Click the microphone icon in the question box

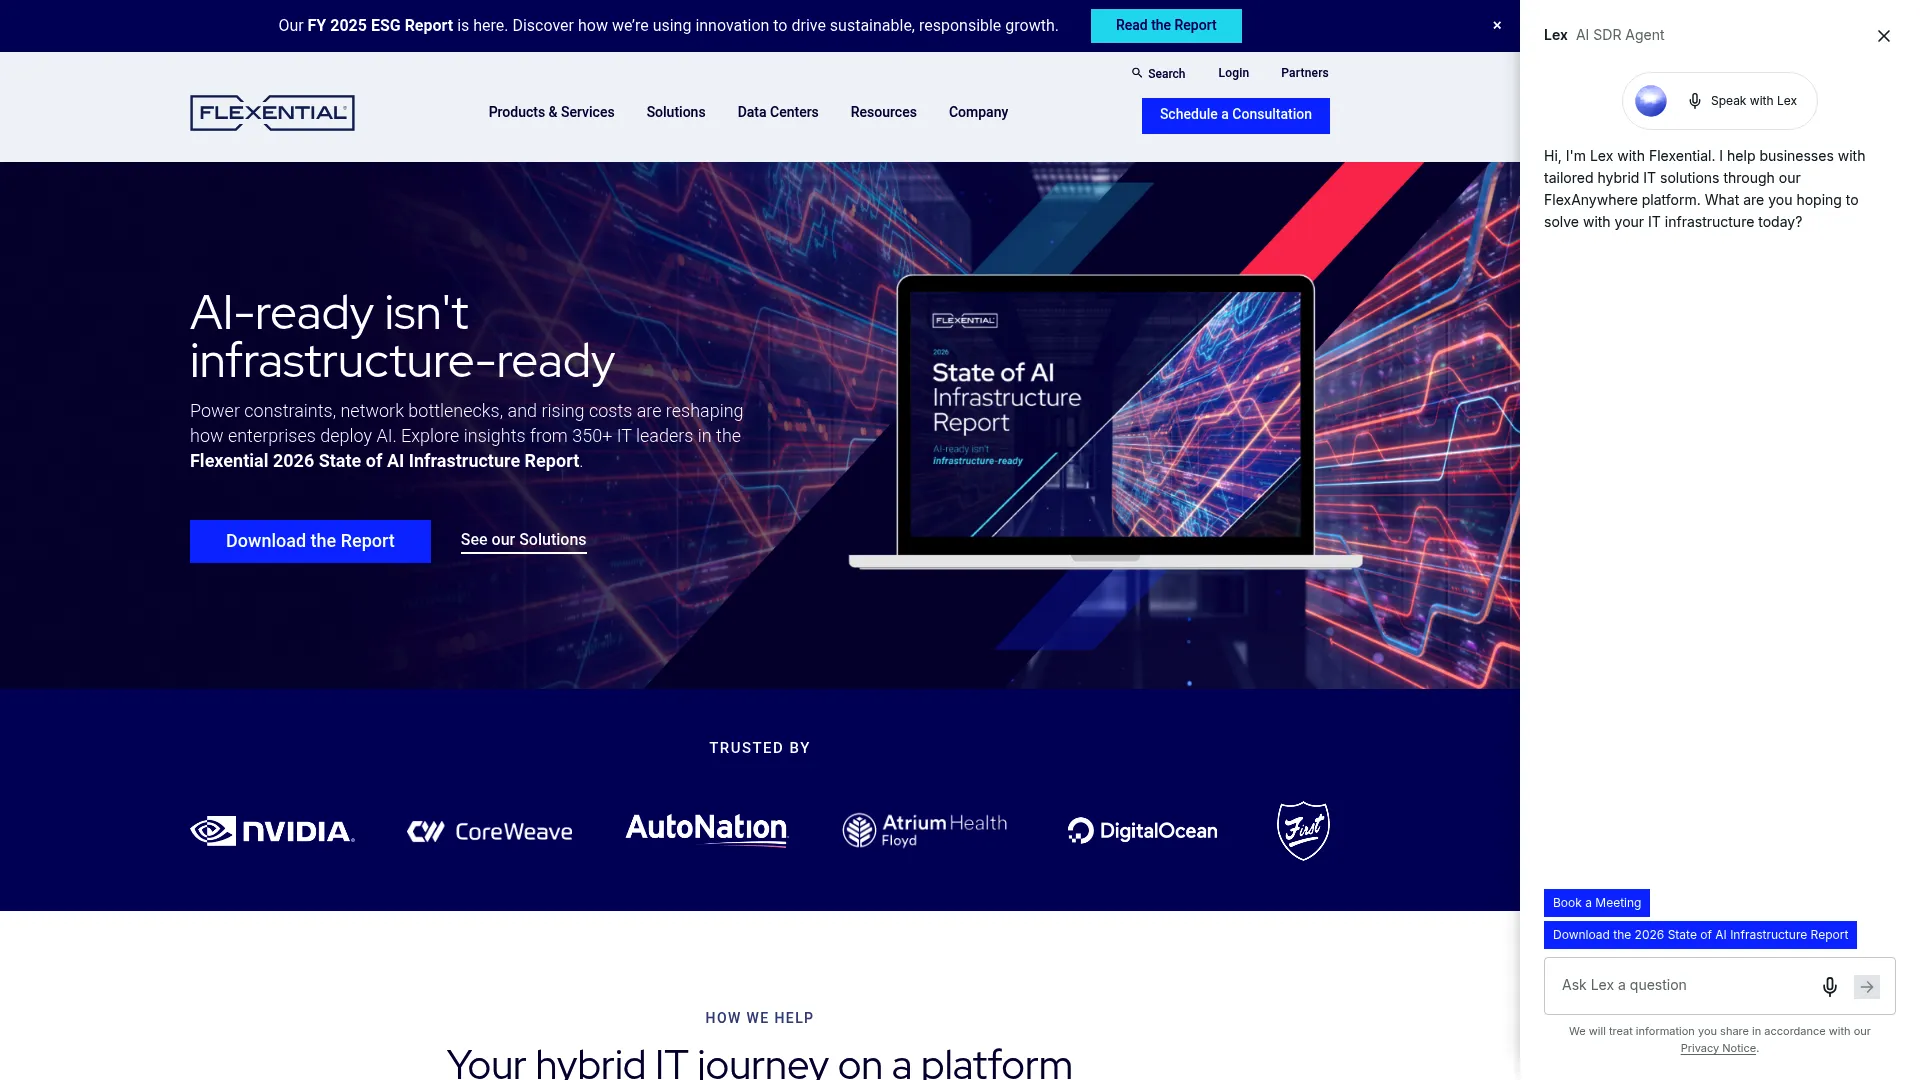coord(1830,987)
